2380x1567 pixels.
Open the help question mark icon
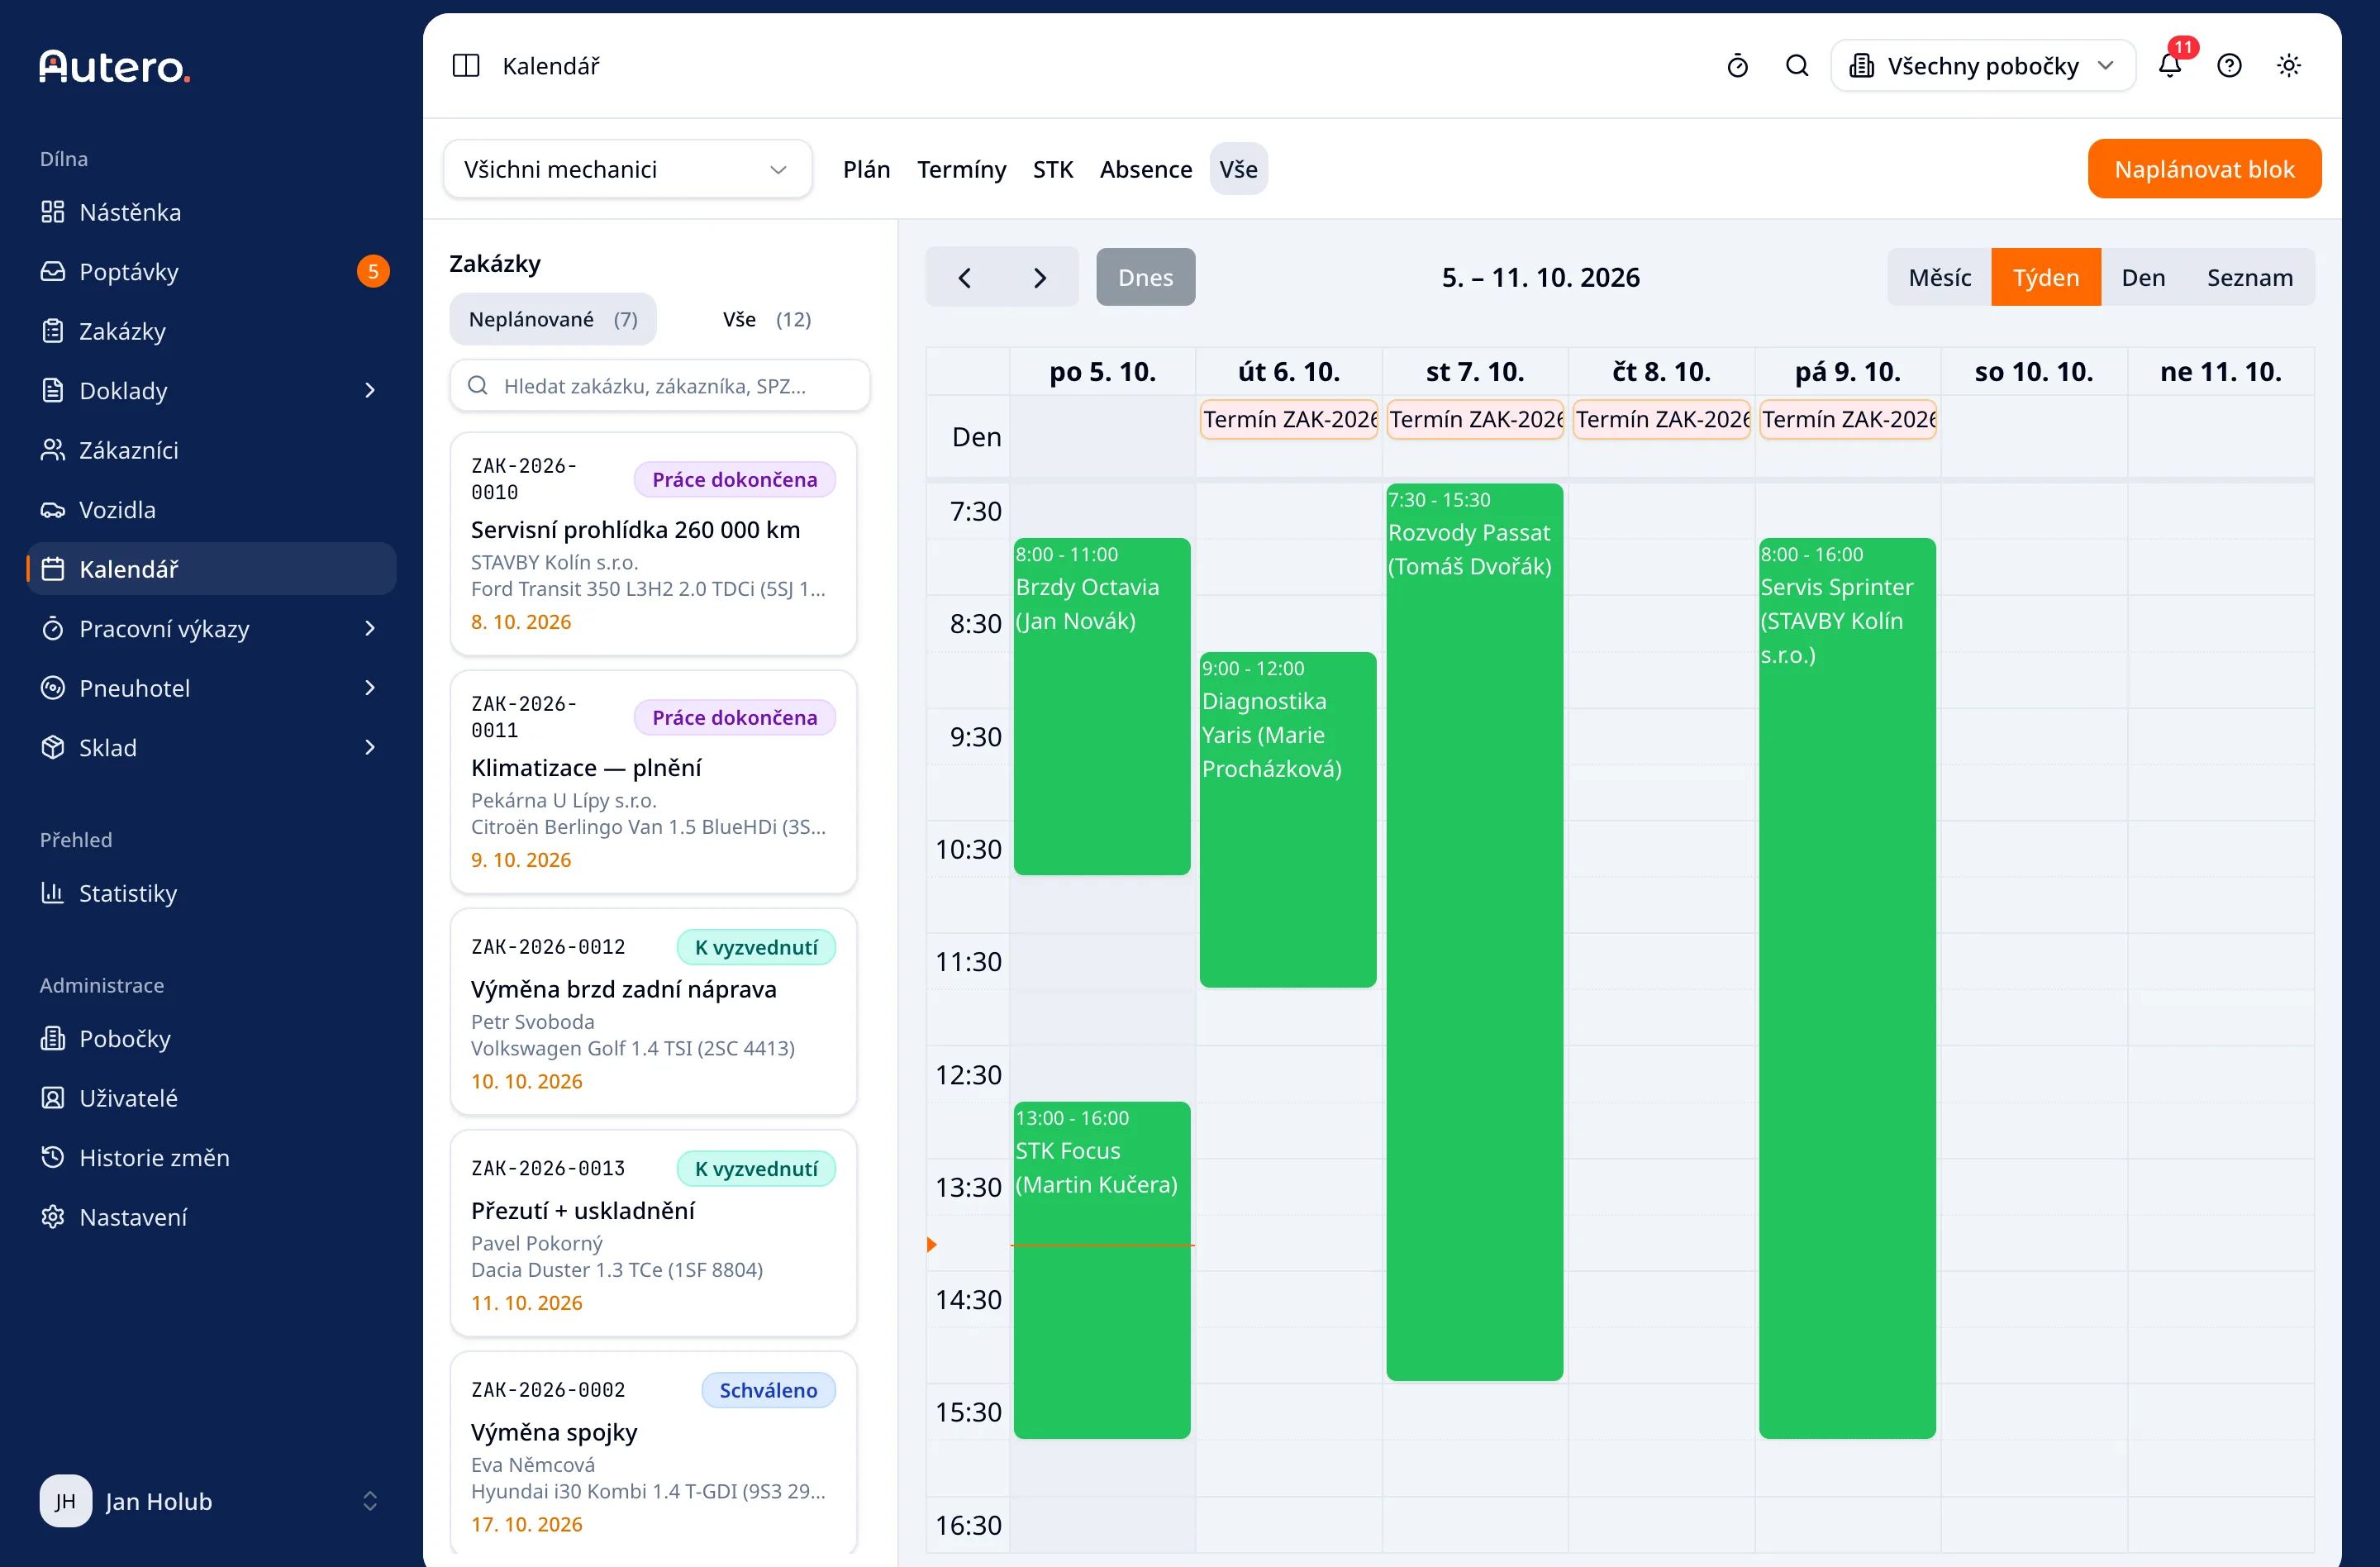pos(2229,66)
